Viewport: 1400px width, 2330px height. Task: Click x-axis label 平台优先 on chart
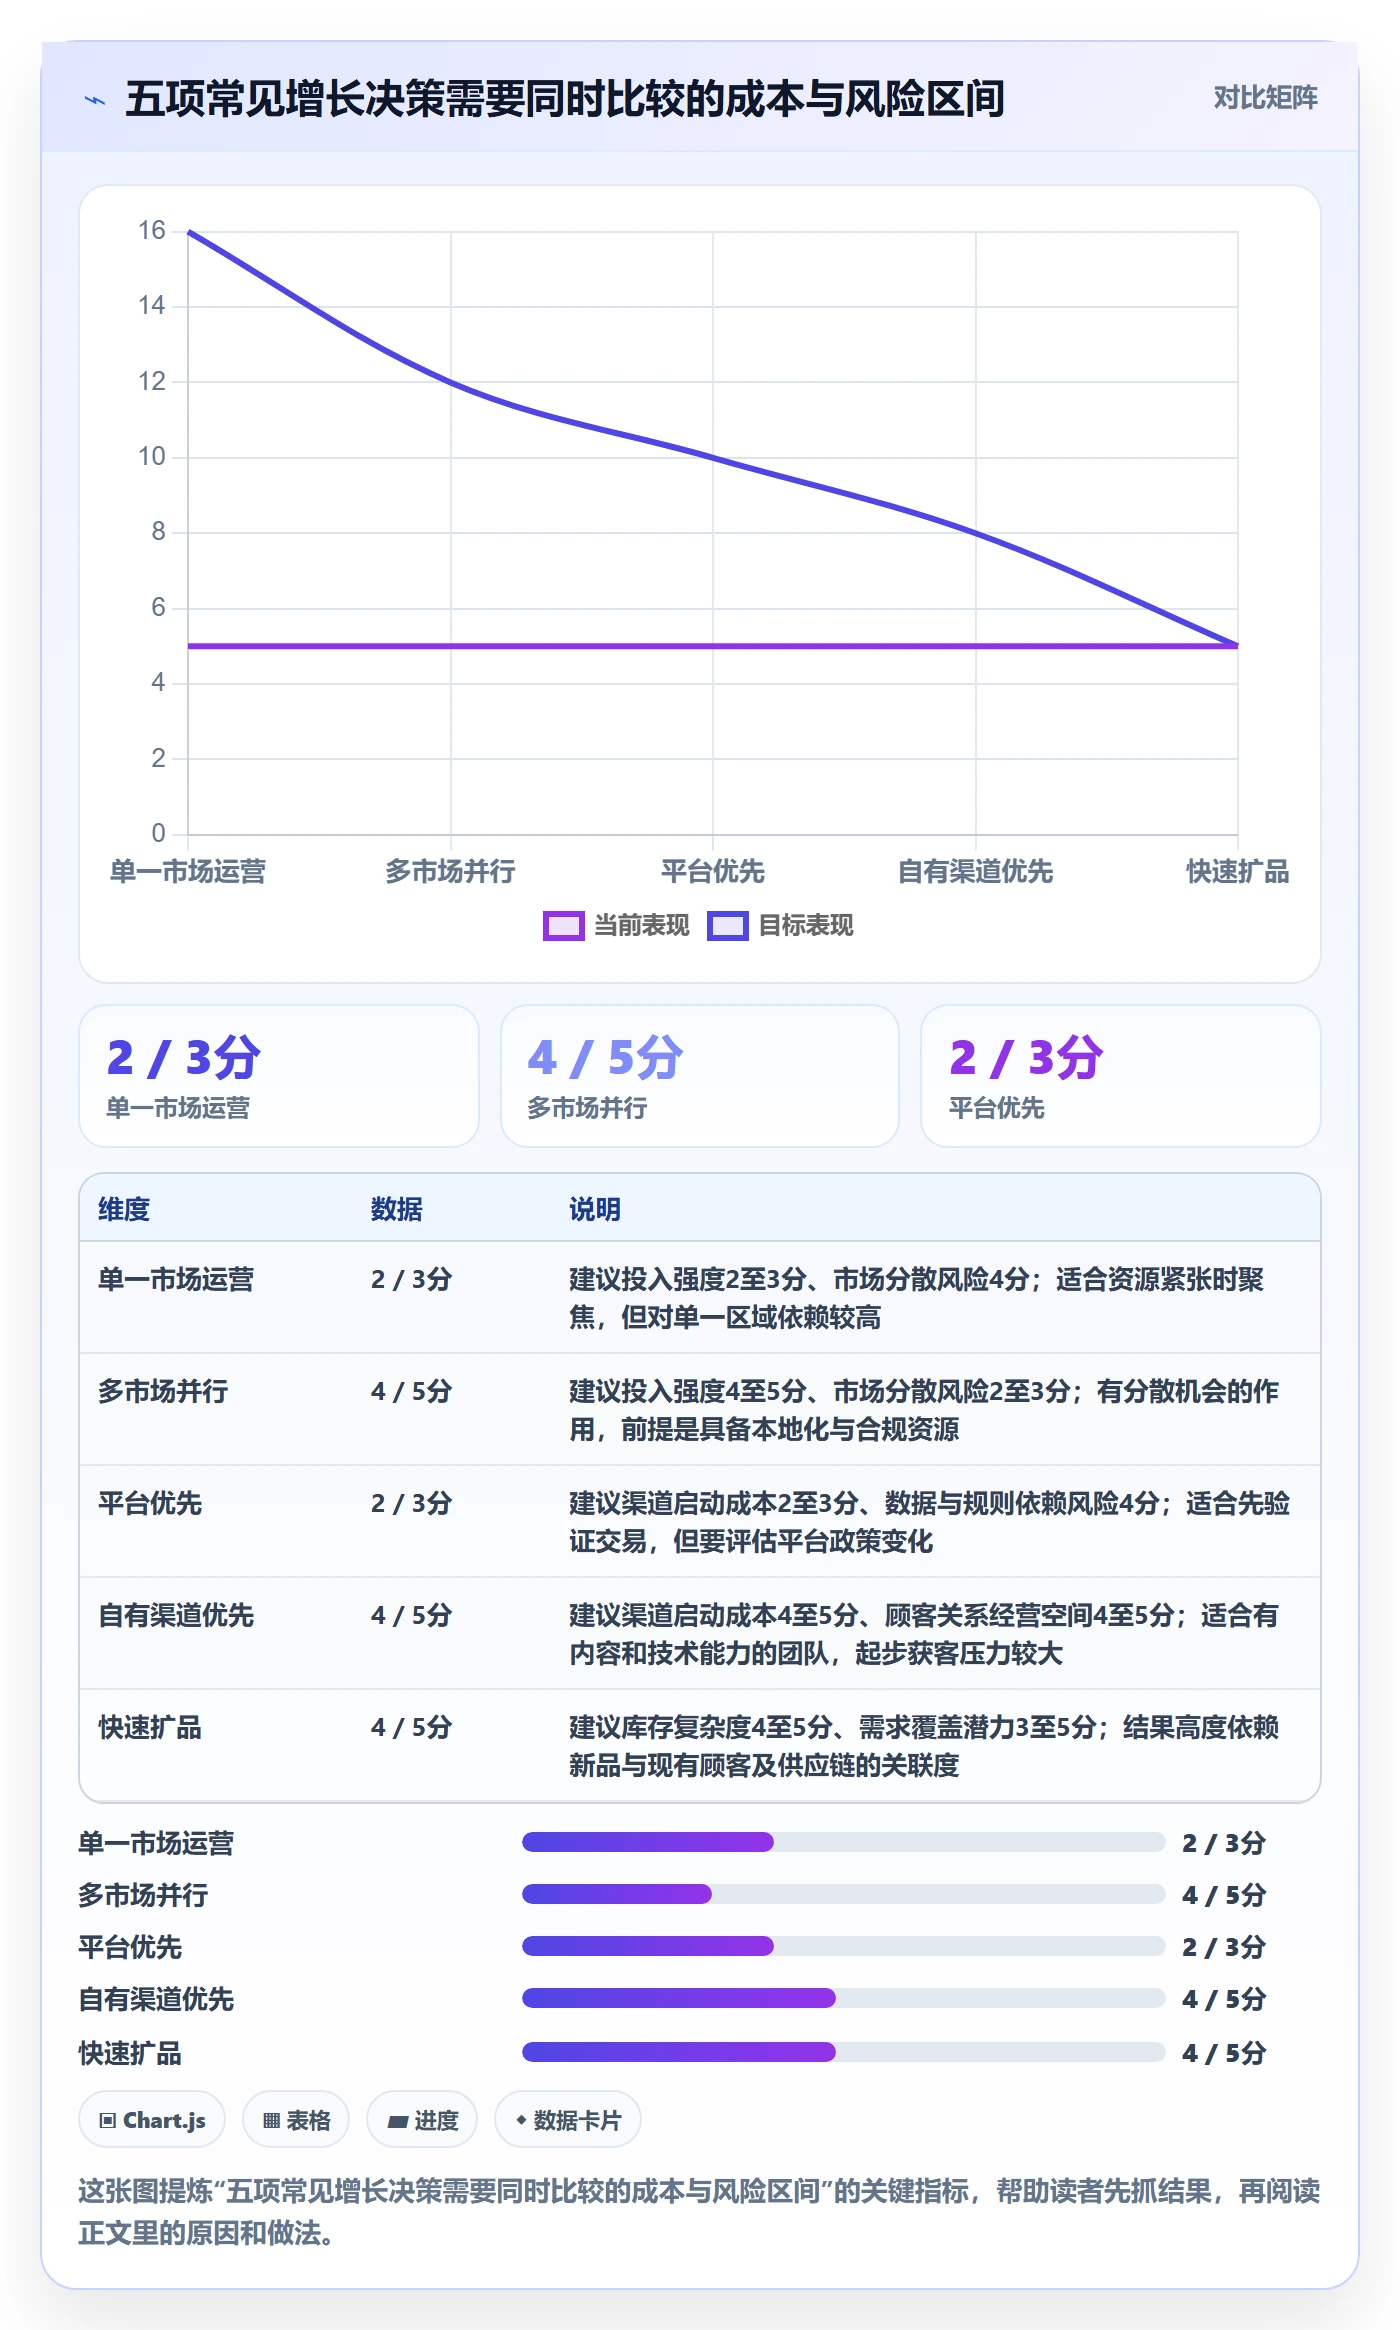[x=713, y=872]
